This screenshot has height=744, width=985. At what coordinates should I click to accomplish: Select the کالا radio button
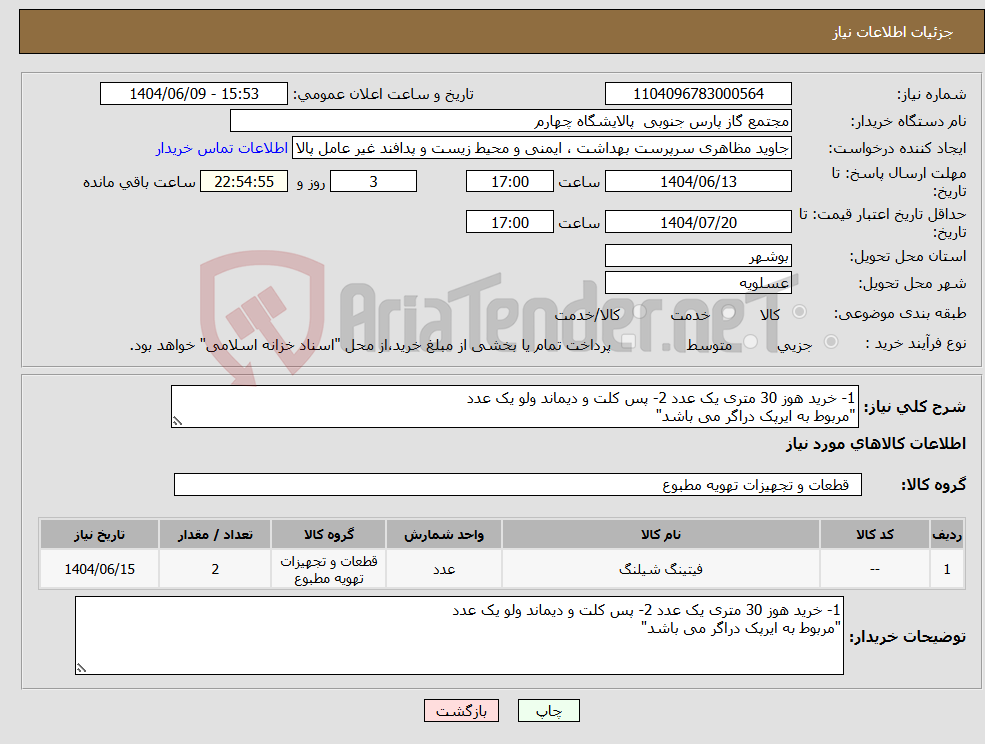(800, 312)
